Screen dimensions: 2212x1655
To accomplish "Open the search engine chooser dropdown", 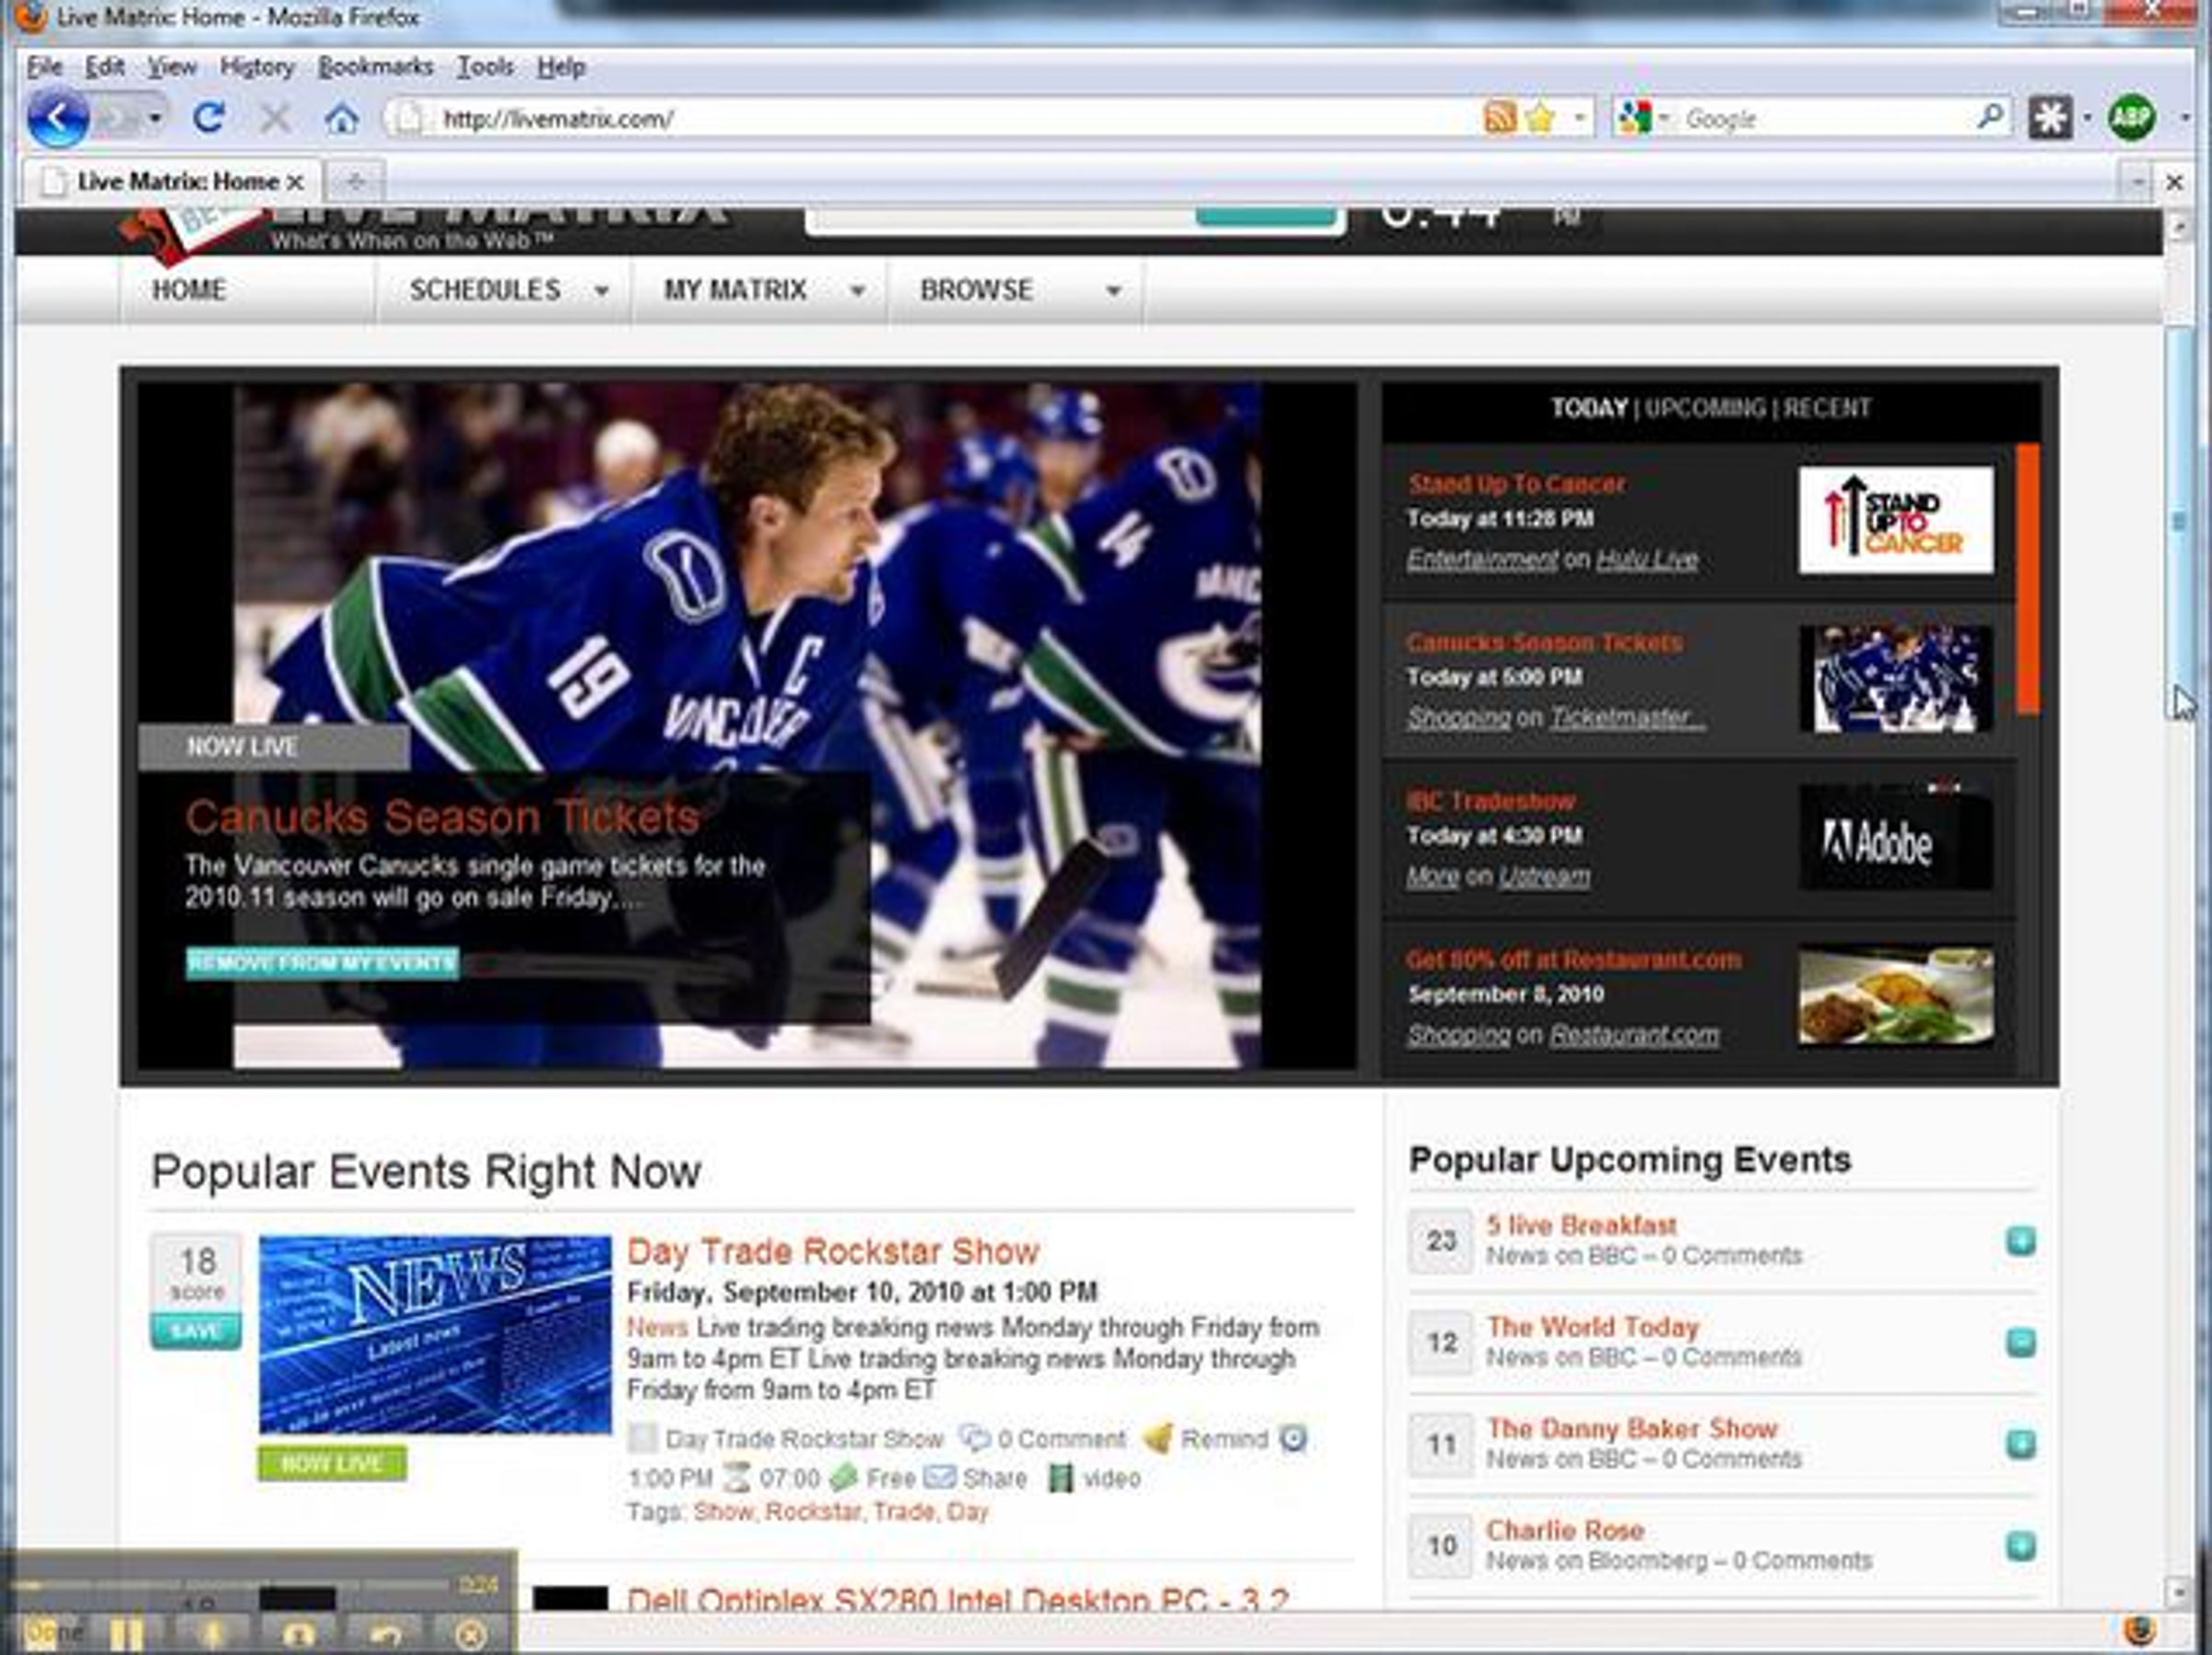I will tap(1664, 119).
